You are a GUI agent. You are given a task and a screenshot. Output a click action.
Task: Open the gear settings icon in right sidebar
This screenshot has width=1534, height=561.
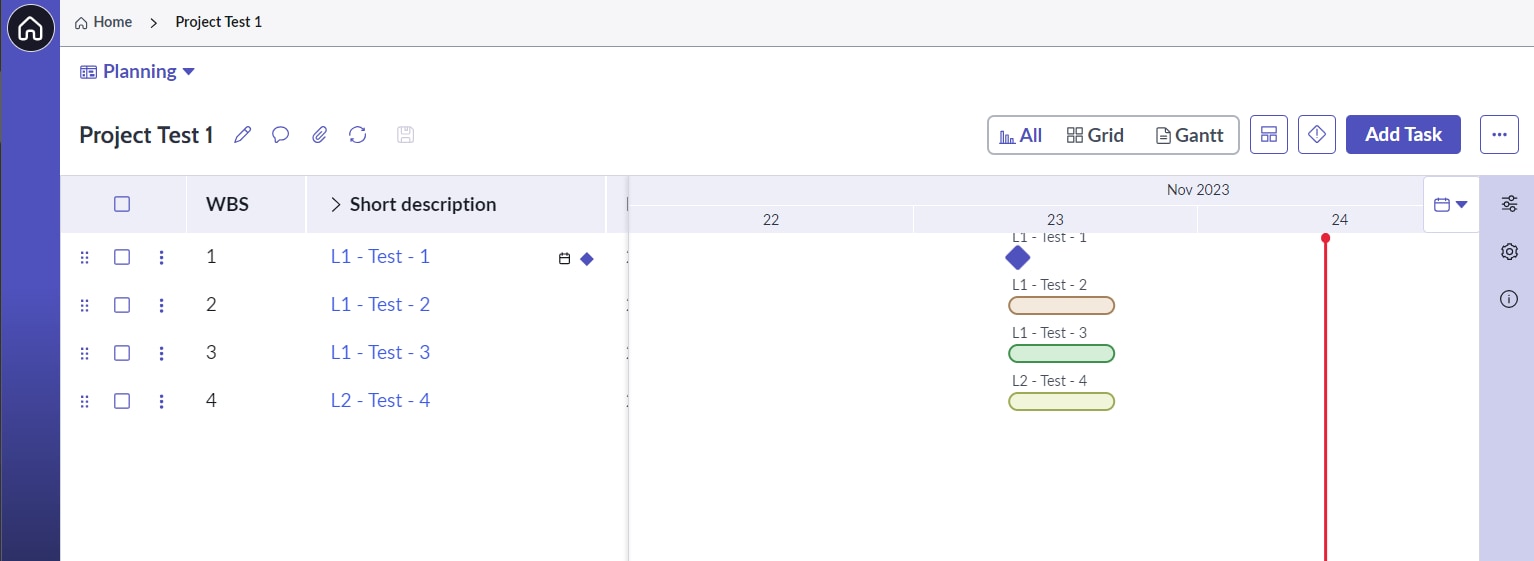pos(1510,252)
